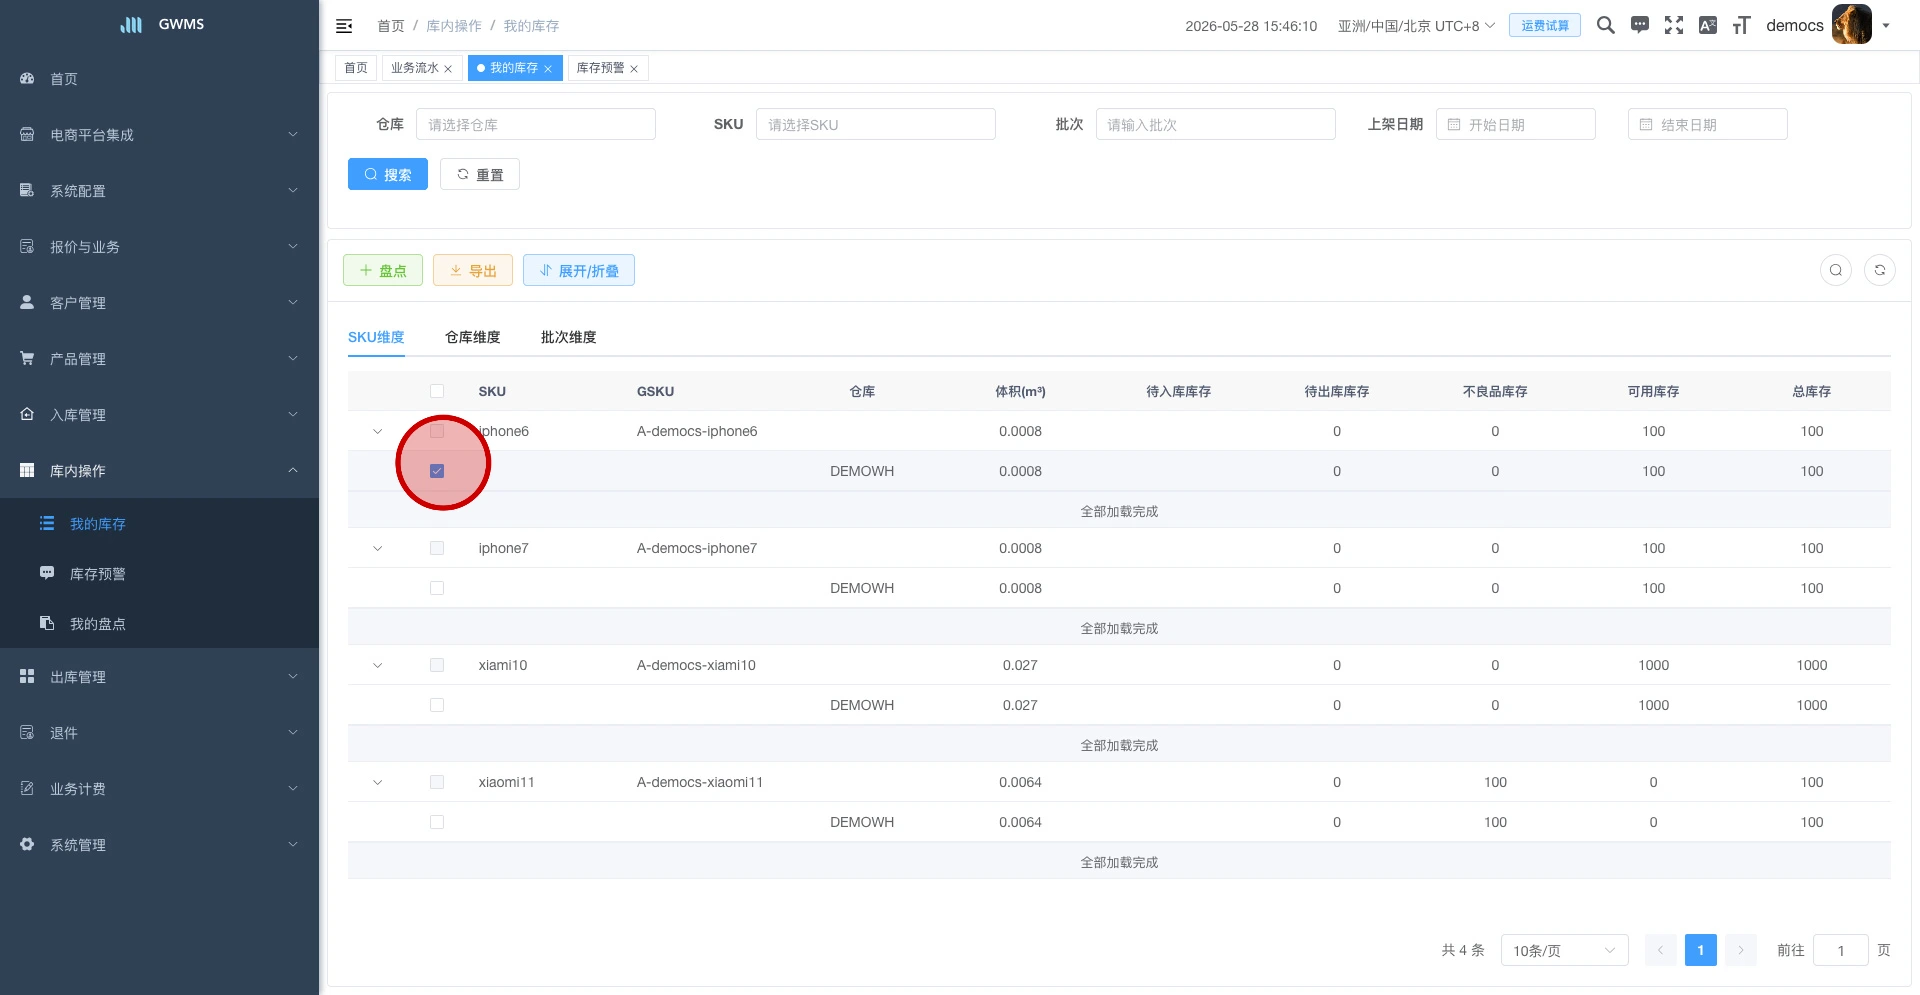
Task: Click the 展开/折叠 expand-collapse button
Action: coord(579,270)
